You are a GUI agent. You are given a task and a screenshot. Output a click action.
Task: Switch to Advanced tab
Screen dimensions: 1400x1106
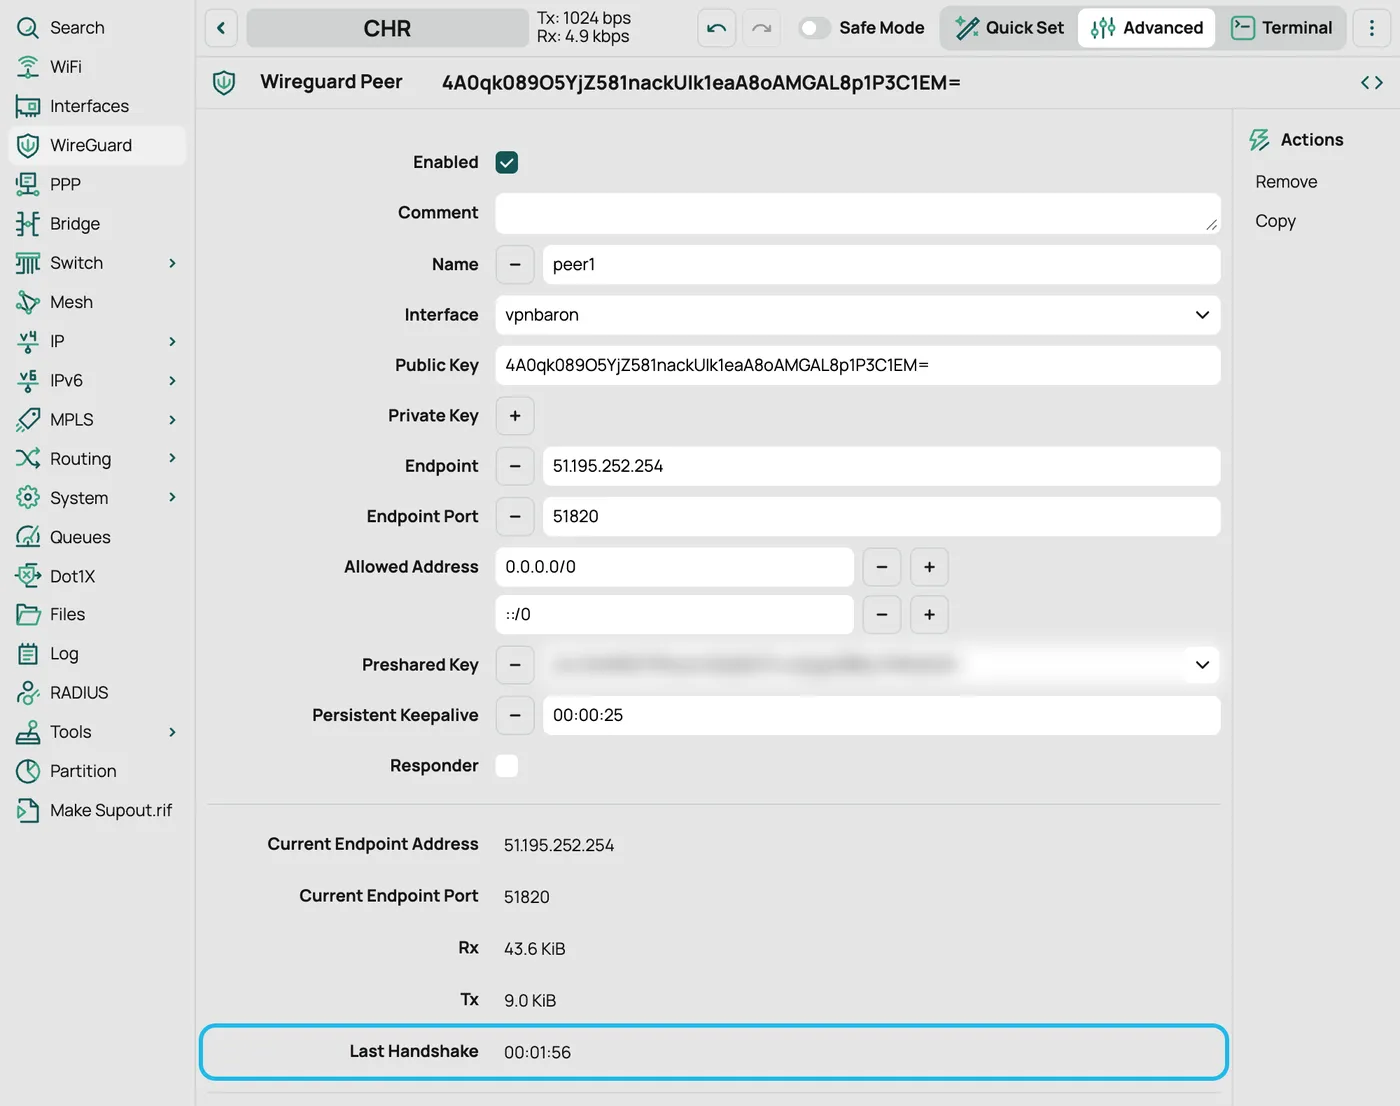click(x=1147, y=28)
